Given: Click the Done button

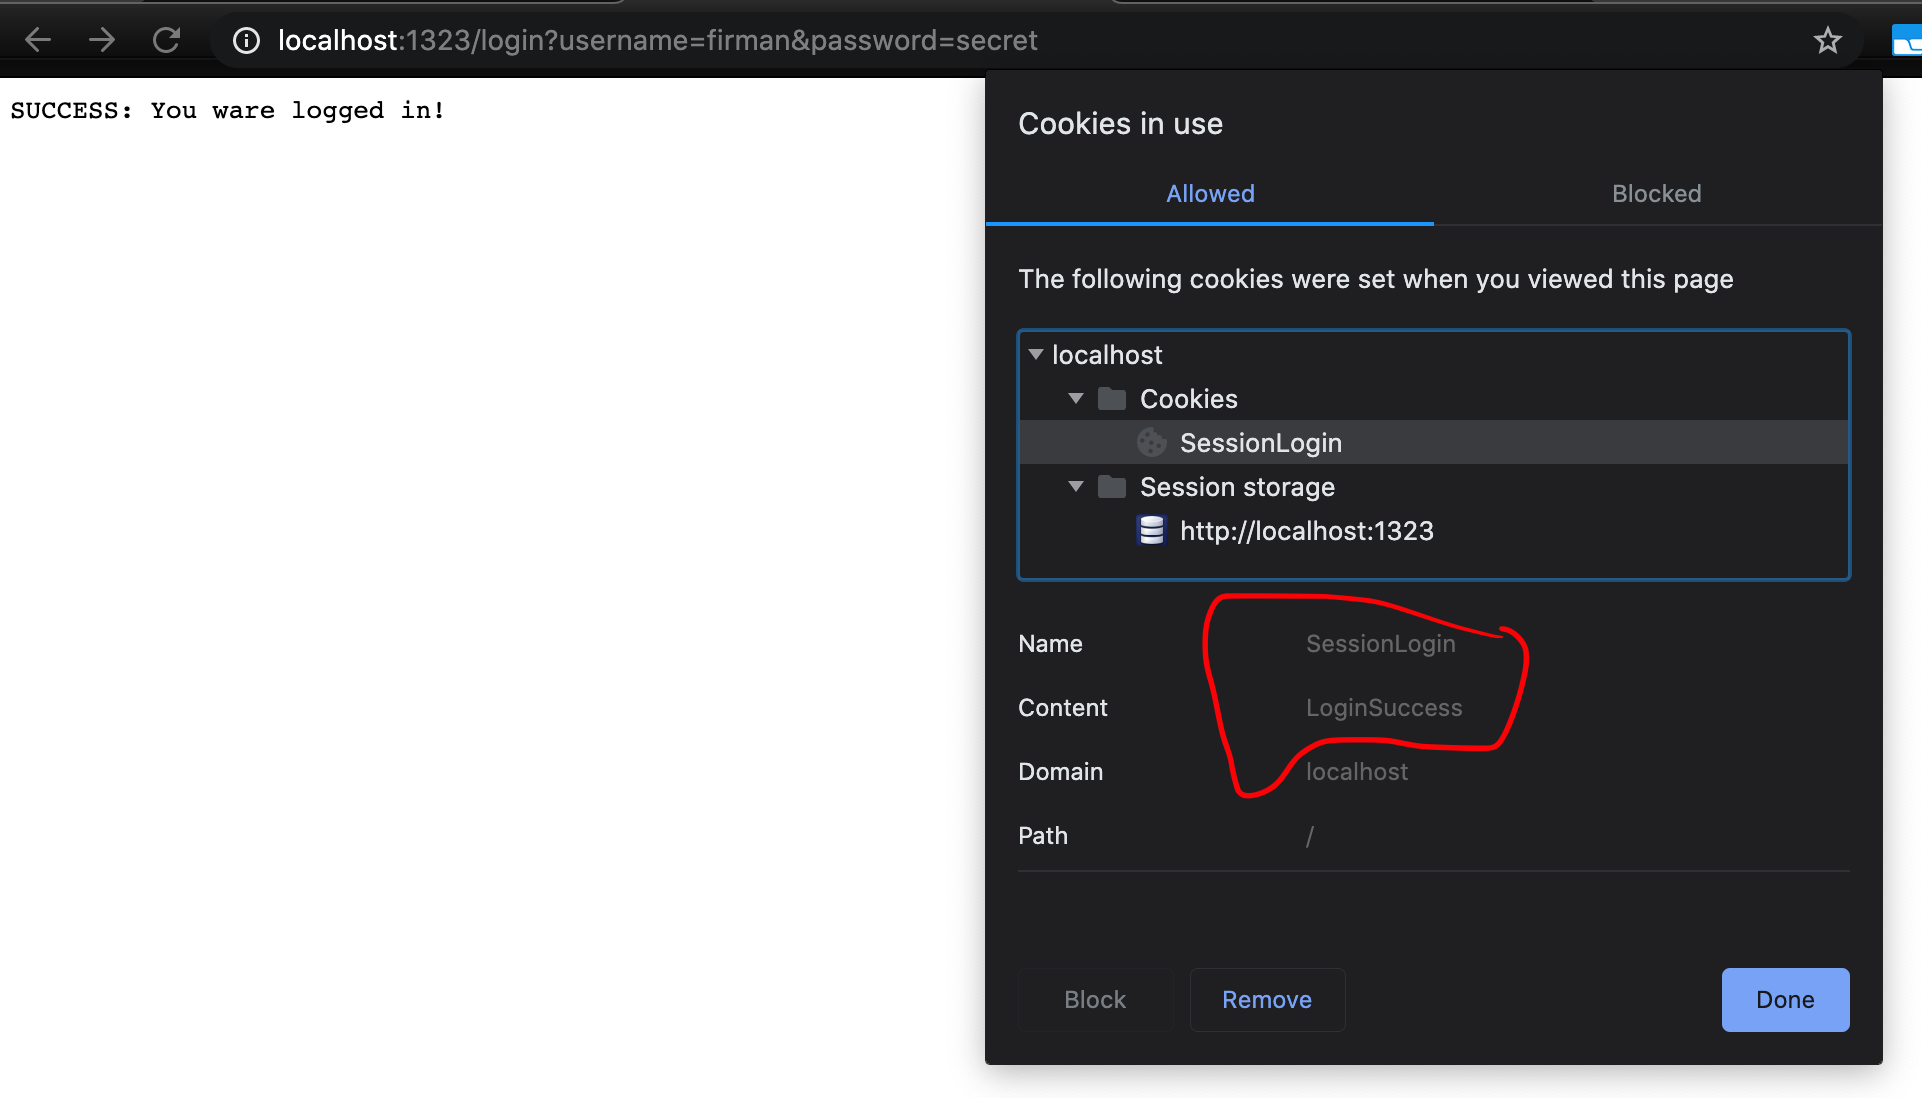Looking at the screenshot, I should 1784,1000.
